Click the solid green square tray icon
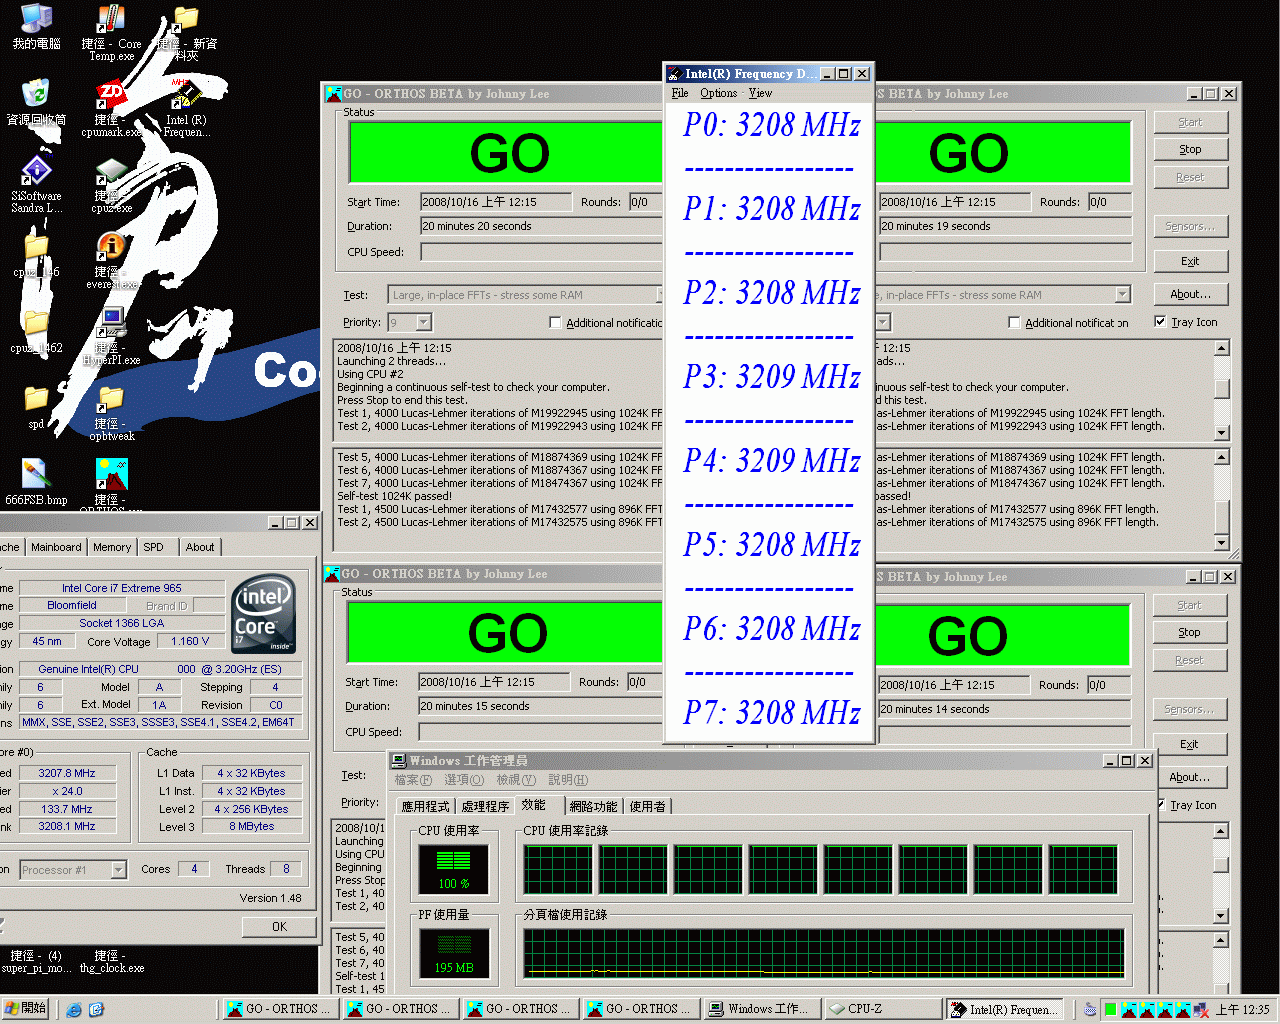The width and height of the screenshot is (1280, 1024). pyautogui.click(x=1110, y=1010)
